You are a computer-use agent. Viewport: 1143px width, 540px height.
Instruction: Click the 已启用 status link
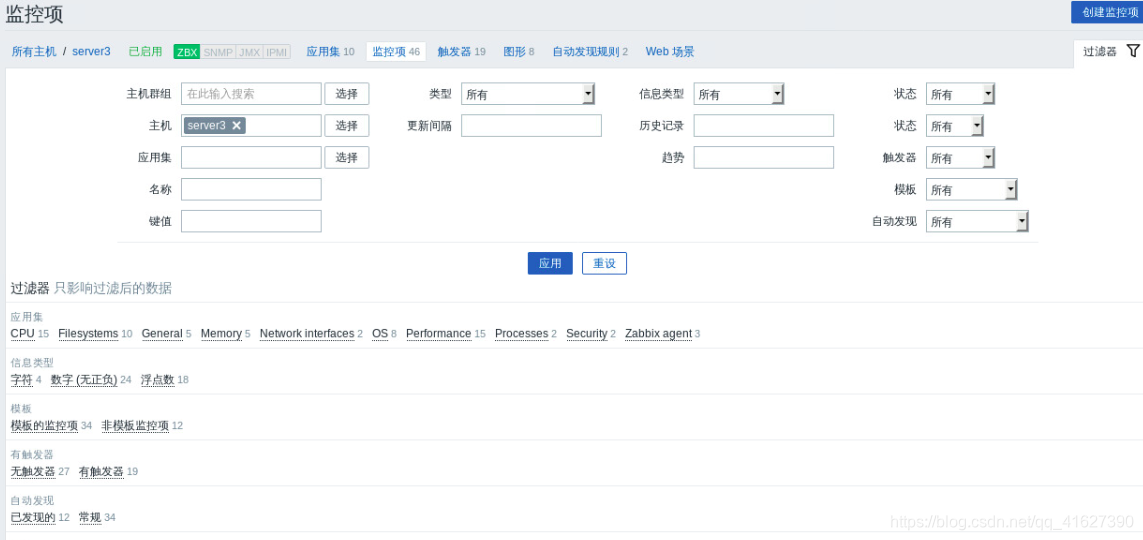pyautogui.click(x=145, y=52)
